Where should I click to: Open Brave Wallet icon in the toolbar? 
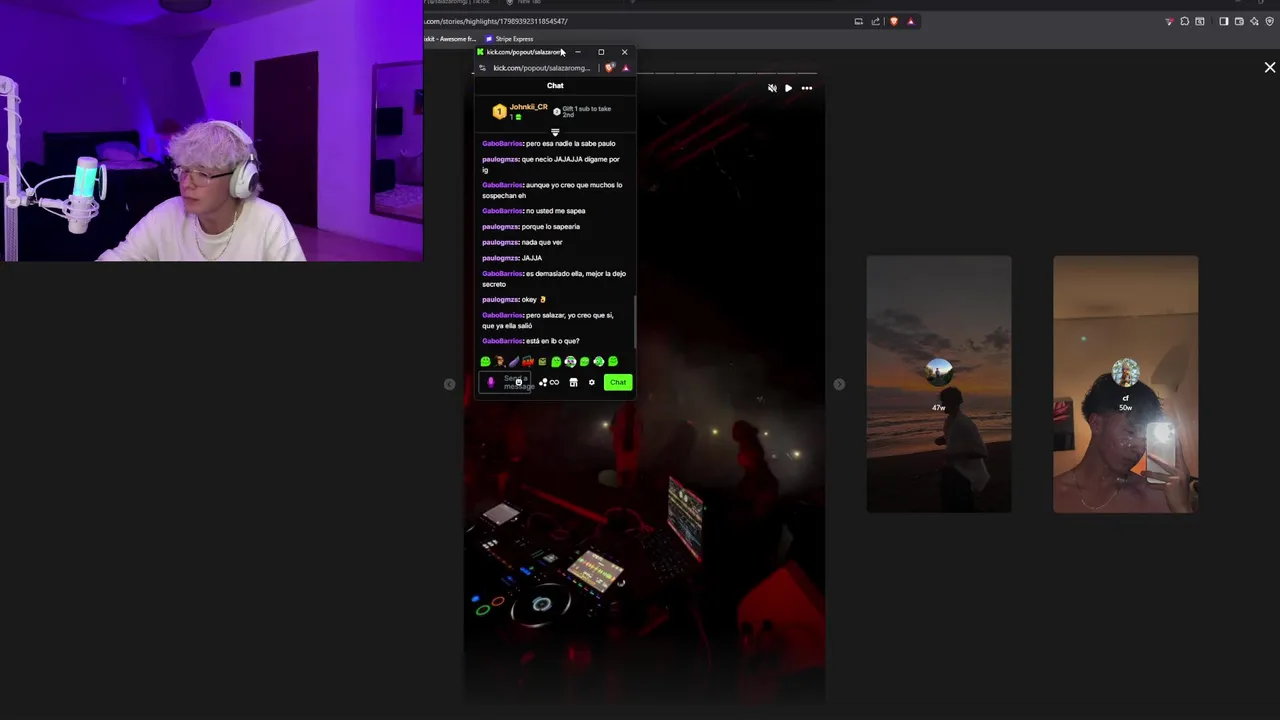tap(1239, 21)
